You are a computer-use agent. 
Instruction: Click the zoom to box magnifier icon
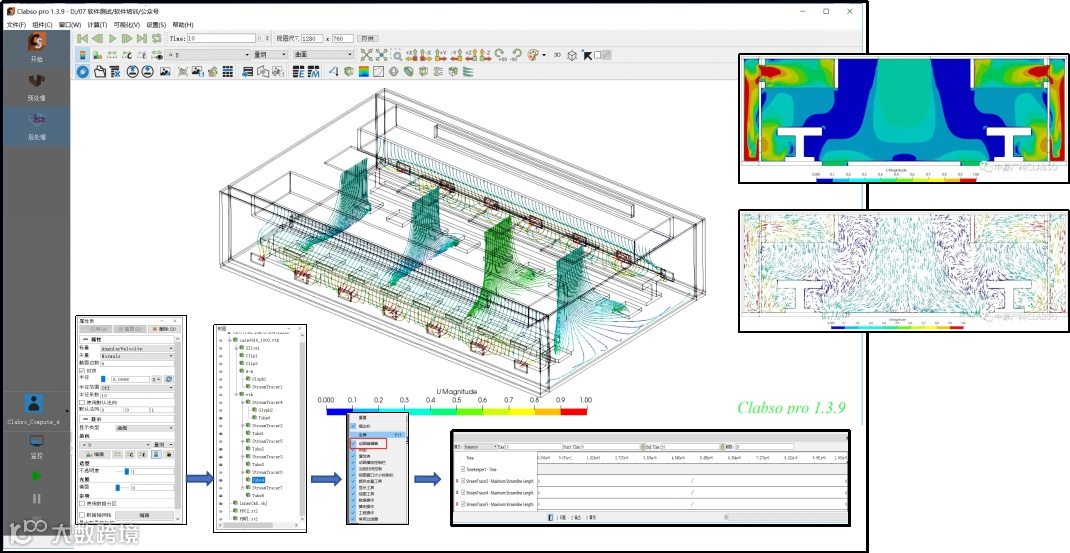click(396, 55)
